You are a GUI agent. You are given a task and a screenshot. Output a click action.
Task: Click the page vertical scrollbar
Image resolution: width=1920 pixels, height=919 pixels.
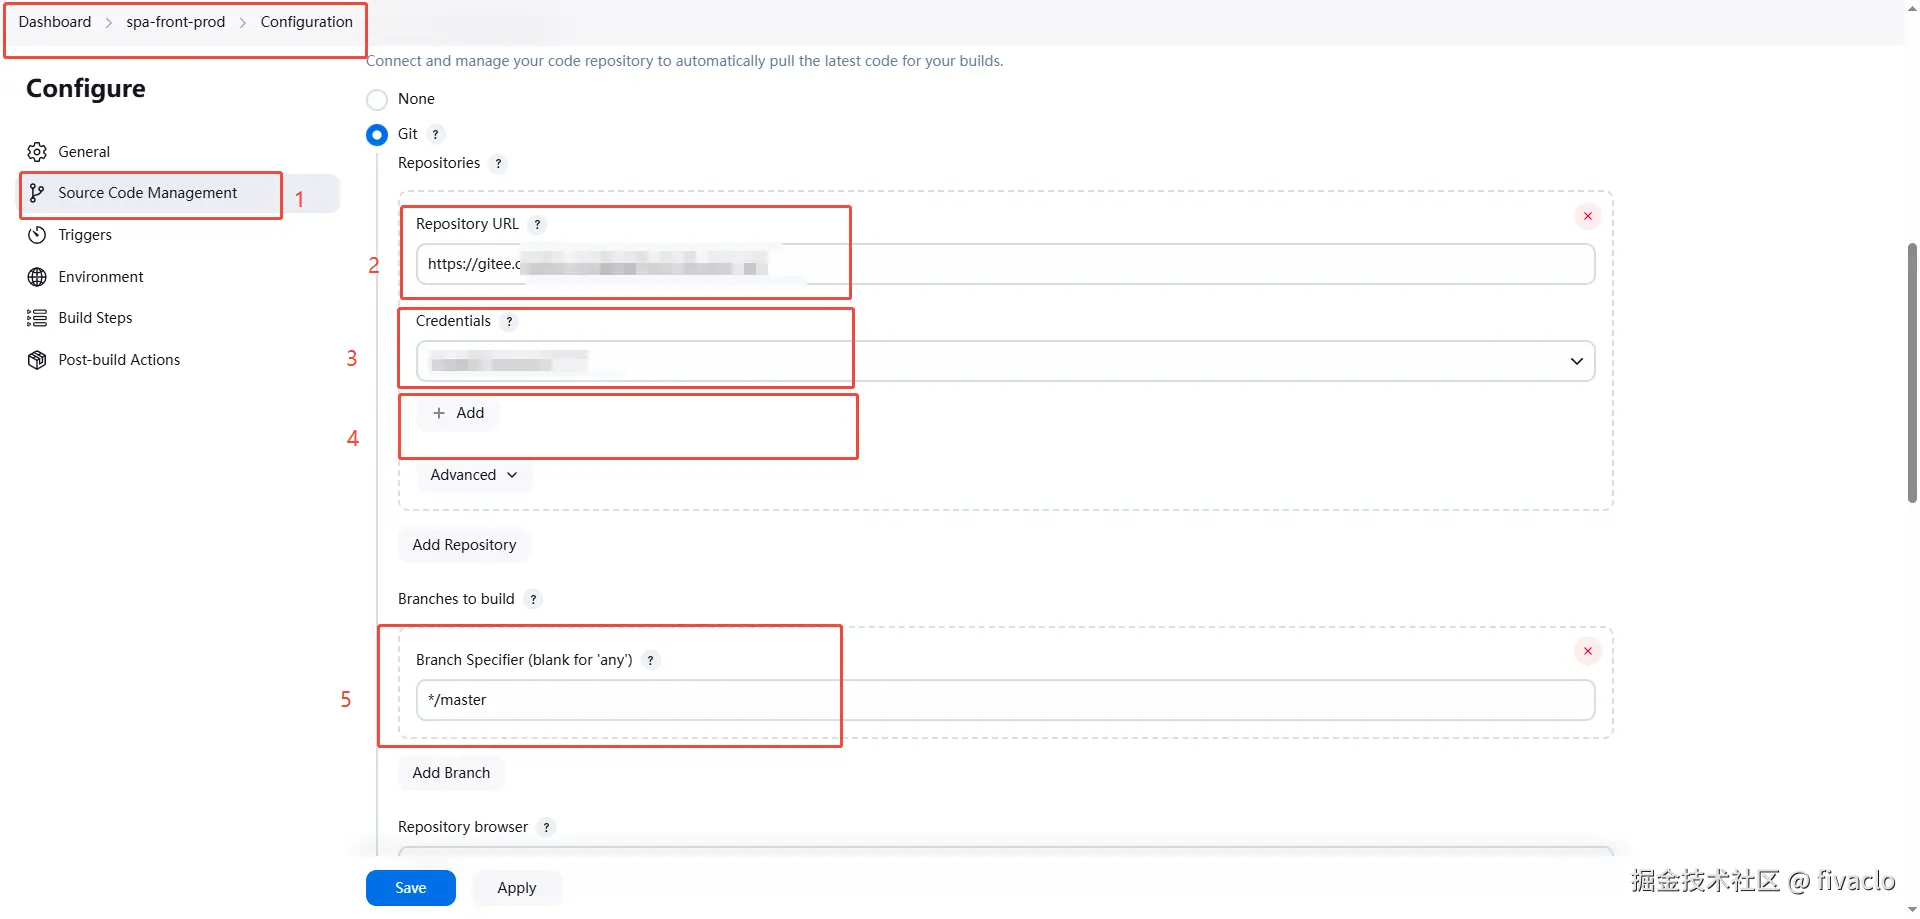click(x=1912, y=370)
